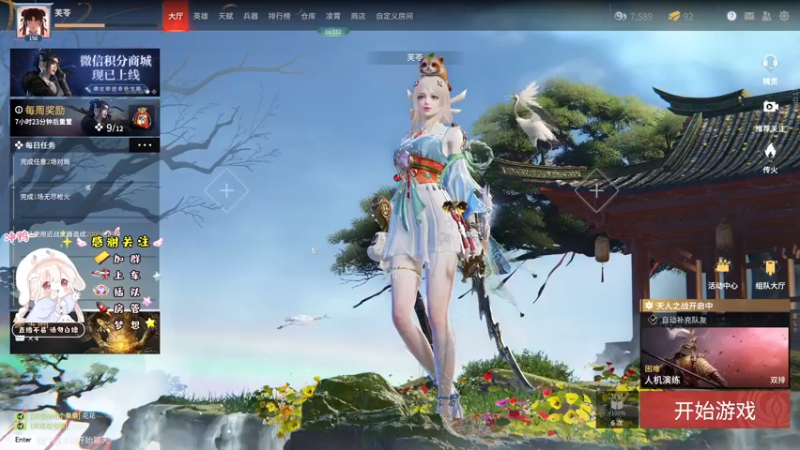
Task: Open the 英雄 heroes tab
Action: tap(201, 16)
